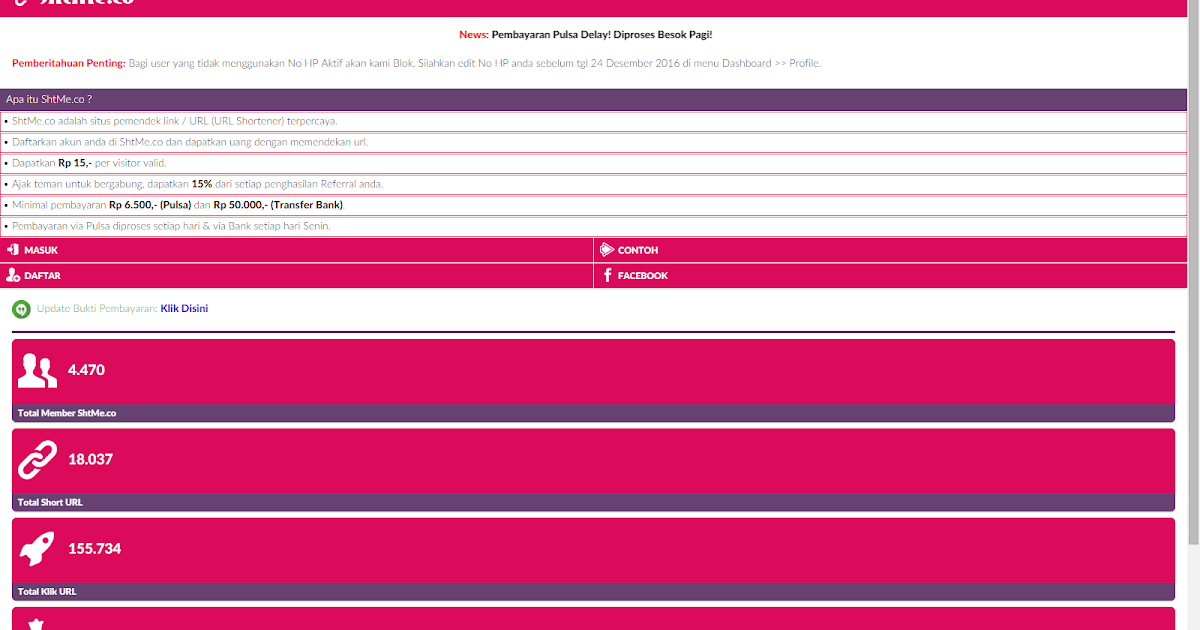Viewport: 1200px width, 630px height.
Task: Click the 'Daftarkan akun anda' row
Action: click(593, 142)
